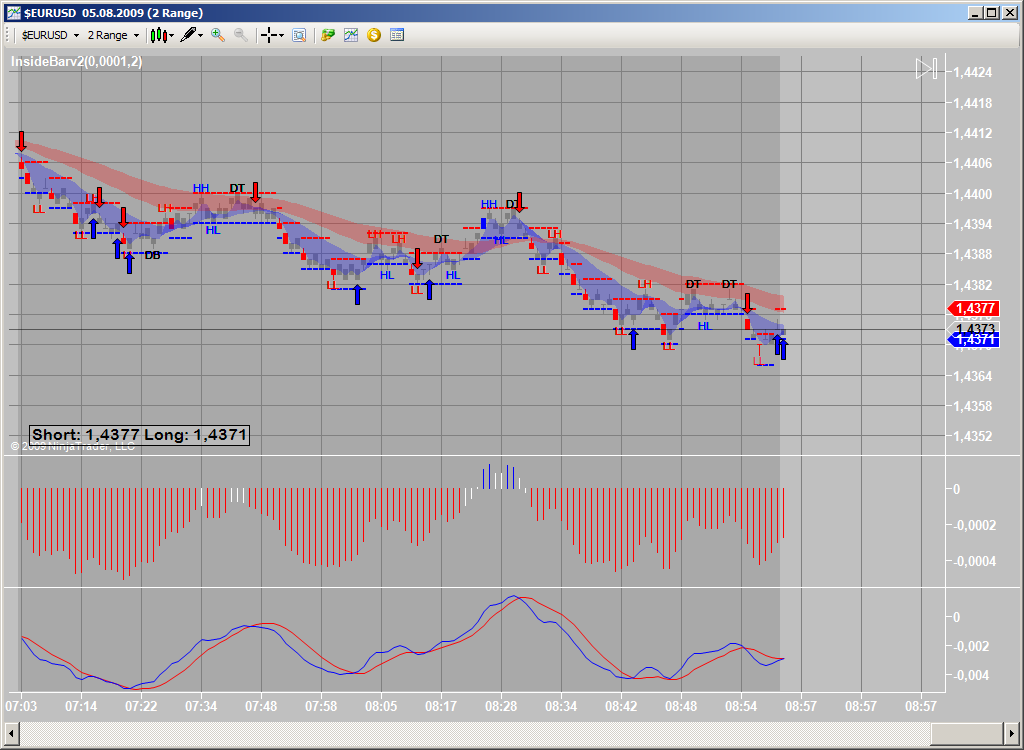
Task: Click the 08:17 time axis label
Action: tap(441, 706)
